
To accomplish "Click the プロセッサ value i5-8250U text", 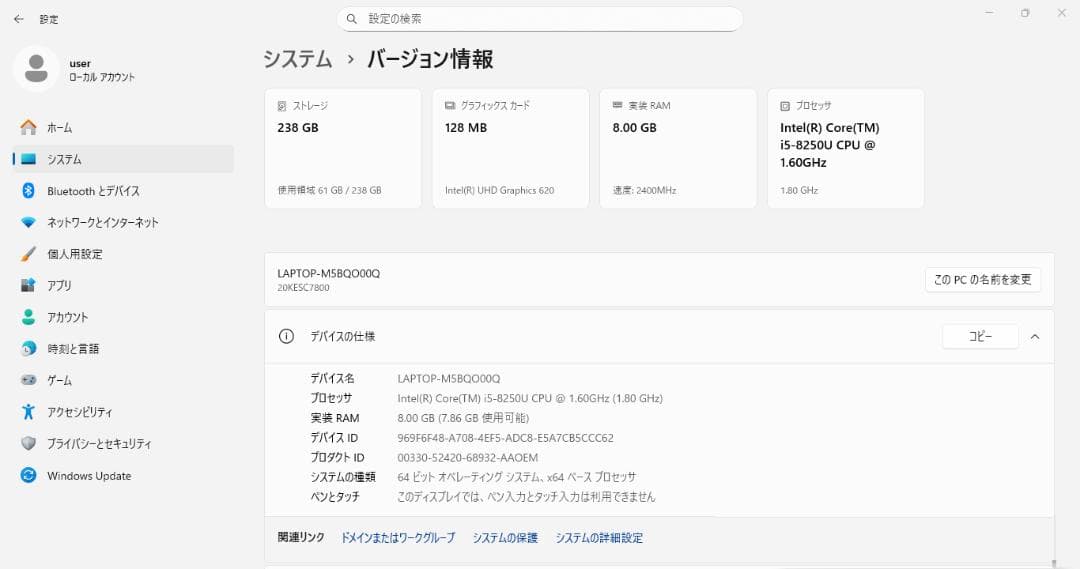I will point(530,398).
